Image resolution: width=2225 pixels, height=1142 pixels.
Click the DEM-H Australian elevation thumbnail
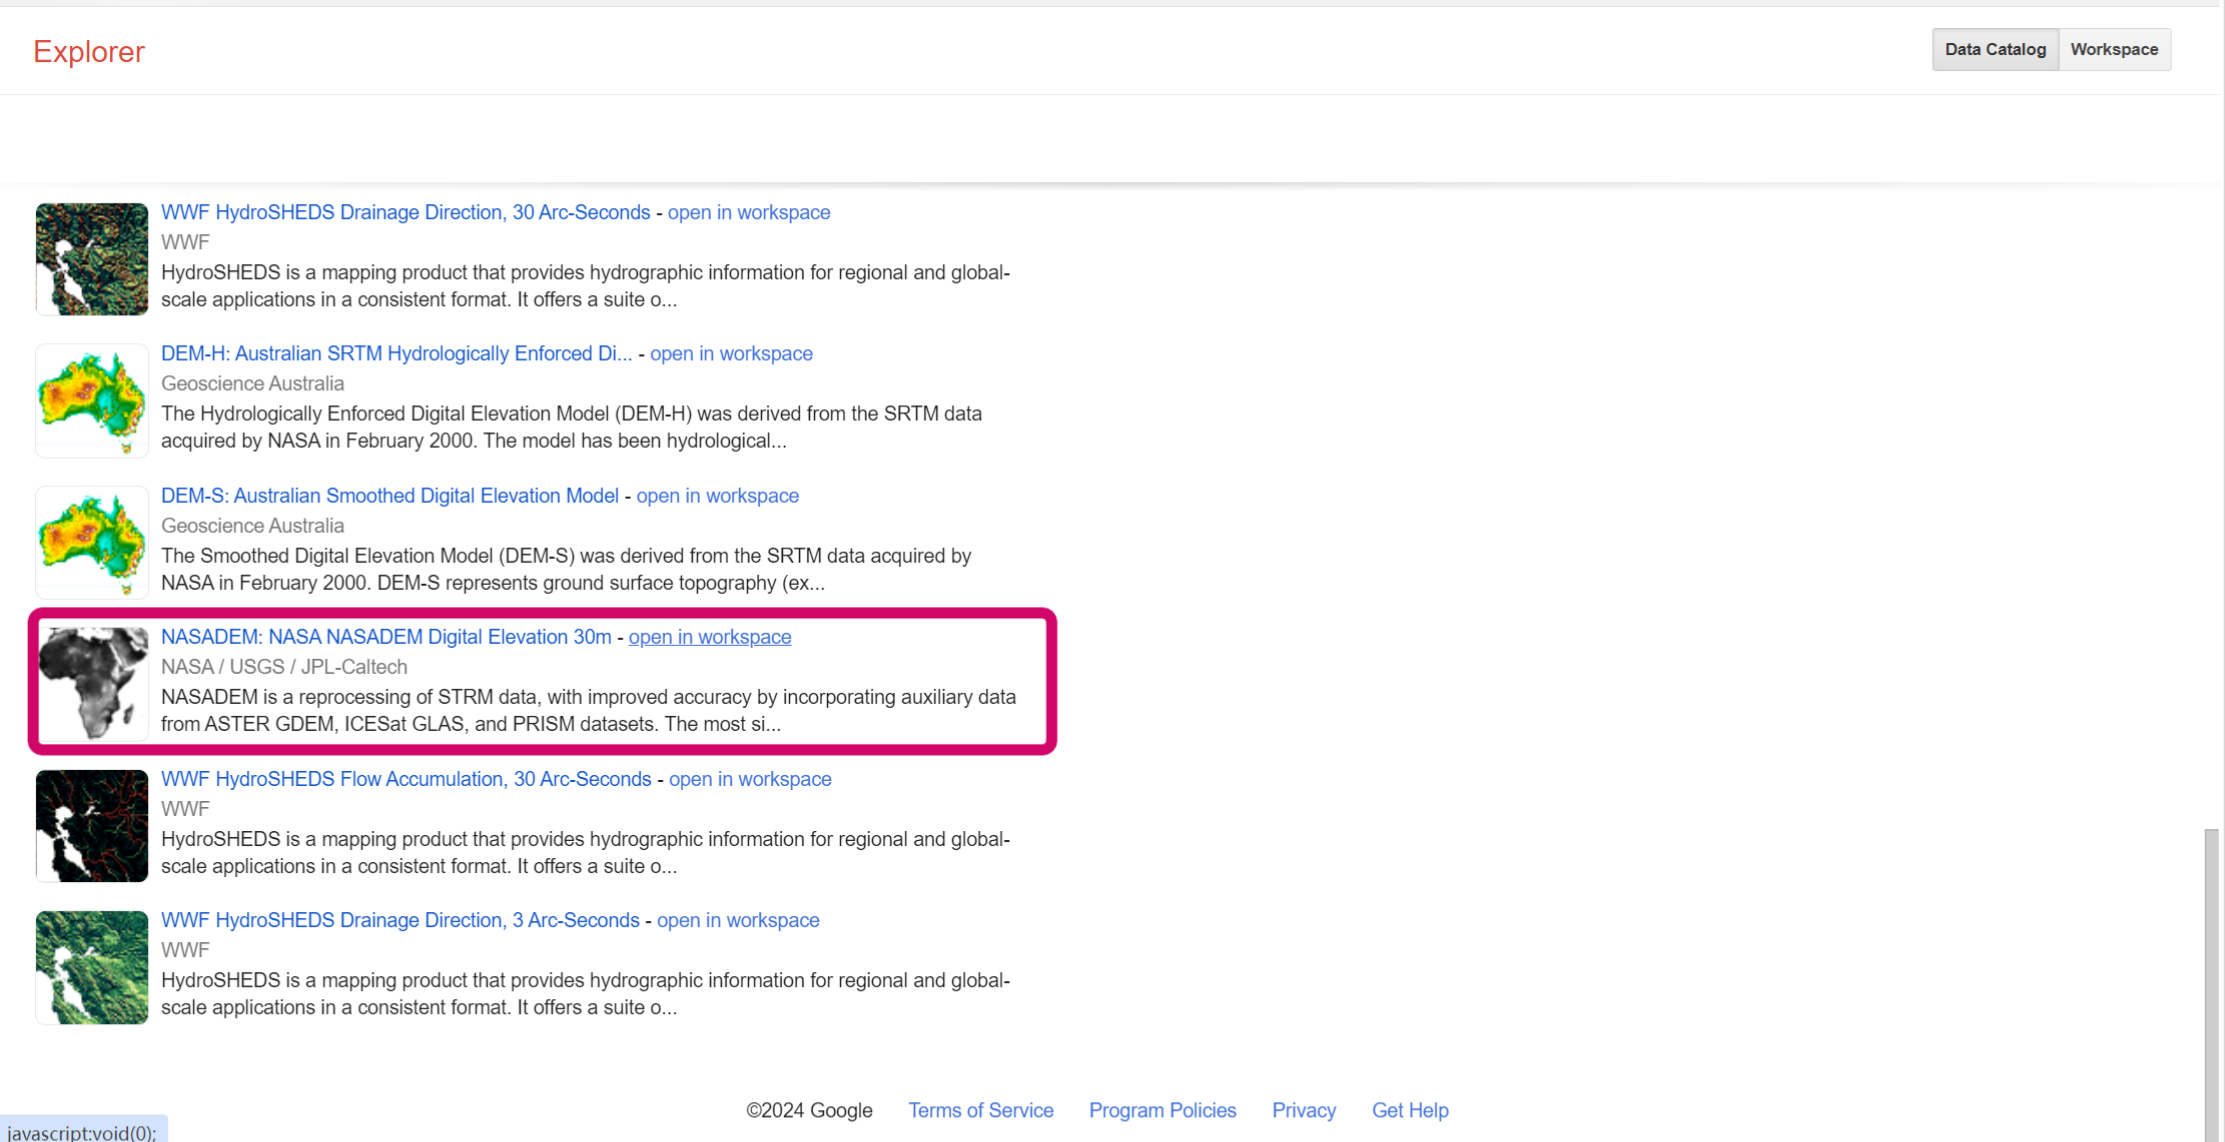point(92,400)
